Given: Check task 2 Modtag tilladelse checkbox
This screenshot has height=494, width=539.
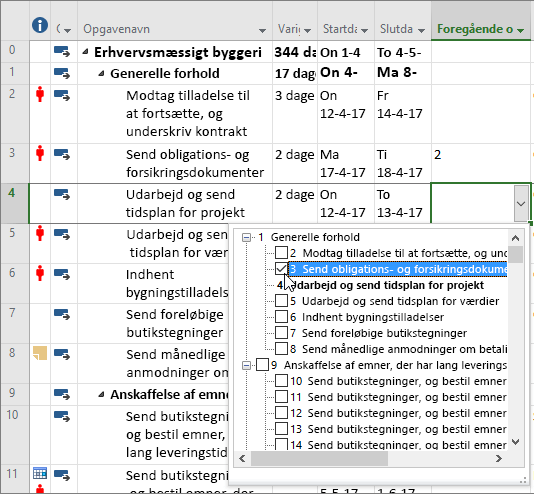Looking at the screenshot, I should (281, 253).
